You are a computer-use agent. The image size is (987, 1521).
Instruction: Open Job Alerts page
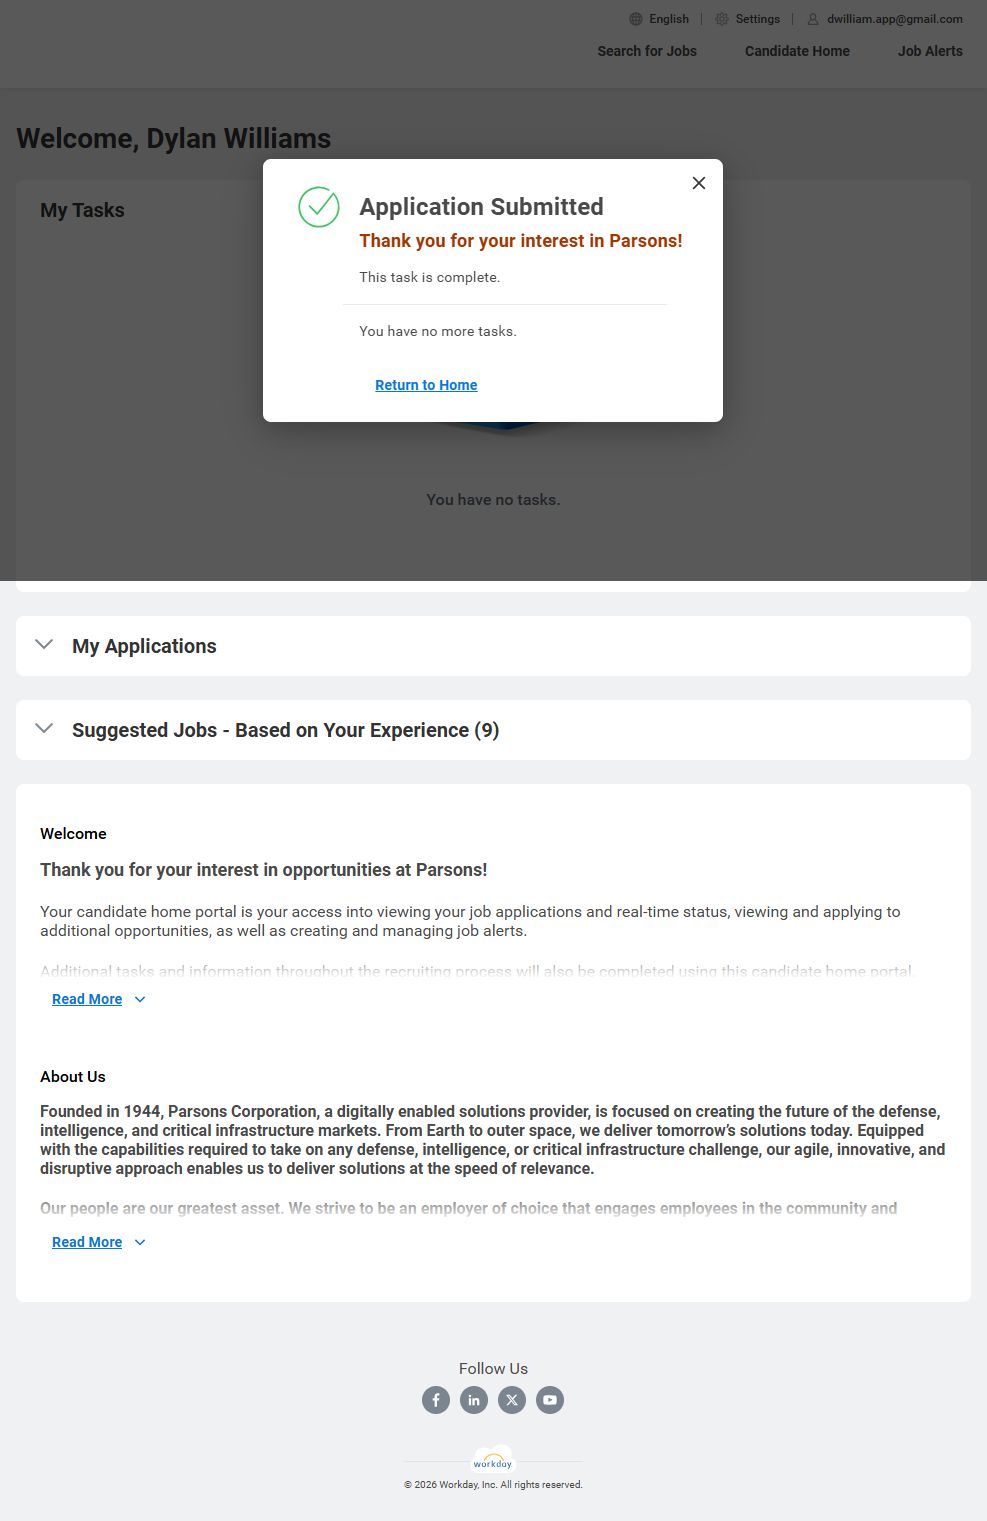point(930,51)
